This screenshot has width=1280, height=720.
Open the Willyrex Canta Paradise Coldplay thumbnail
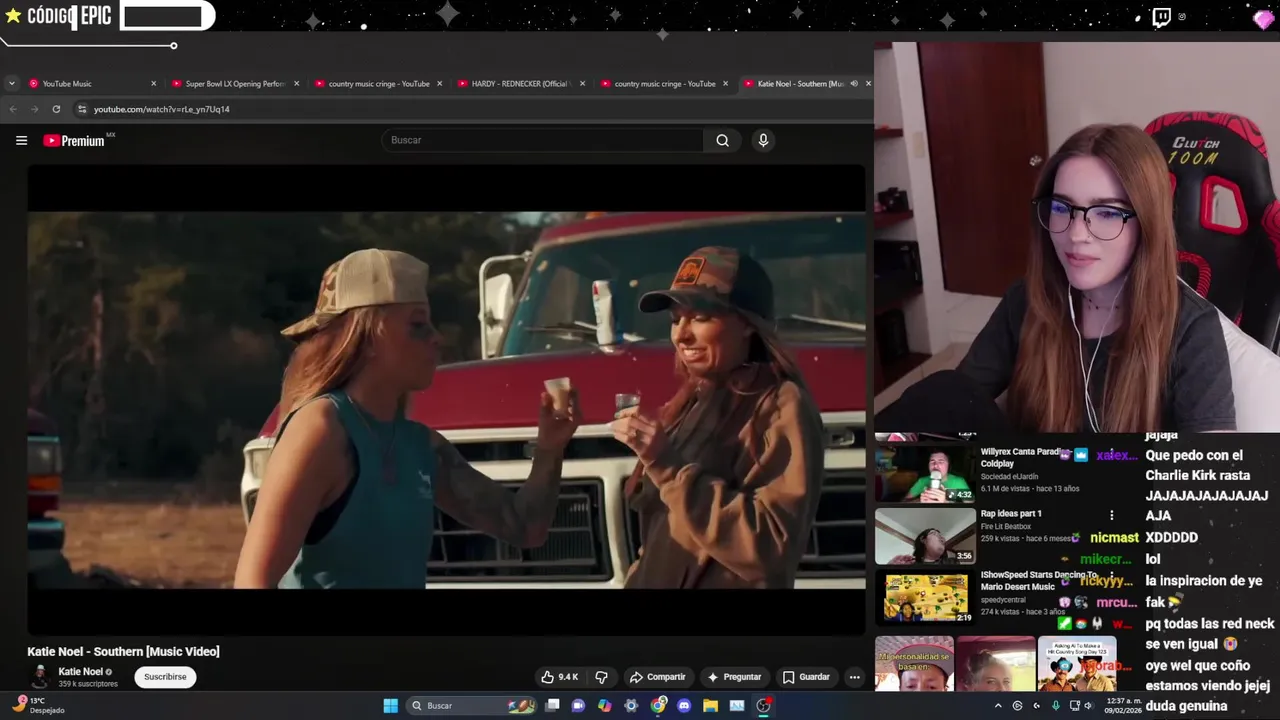[x=925, y=472]
